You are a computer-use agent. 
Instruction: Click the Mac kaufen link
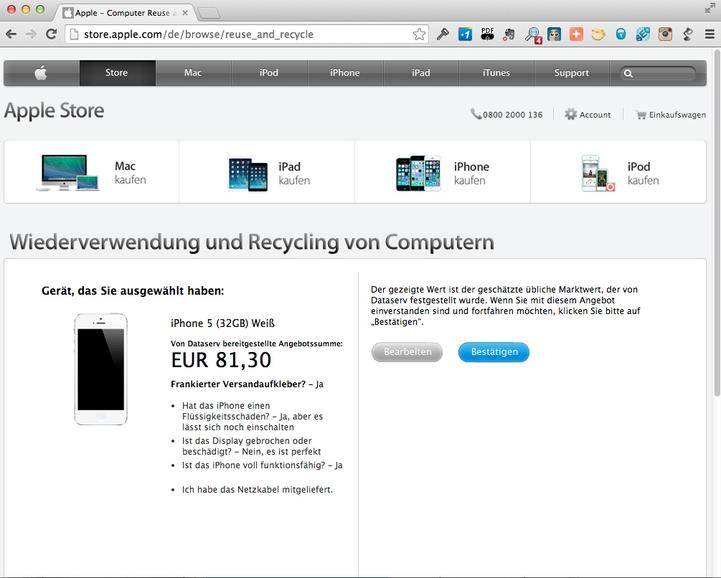130,172
